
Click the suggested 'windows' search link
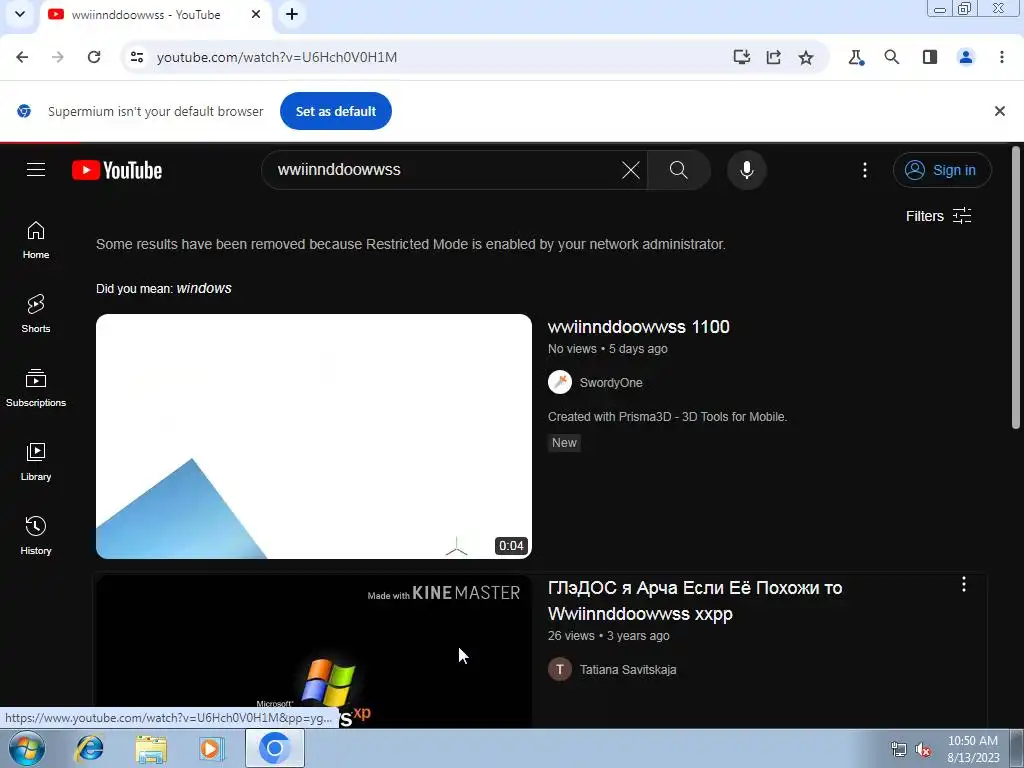coord(204,288)
